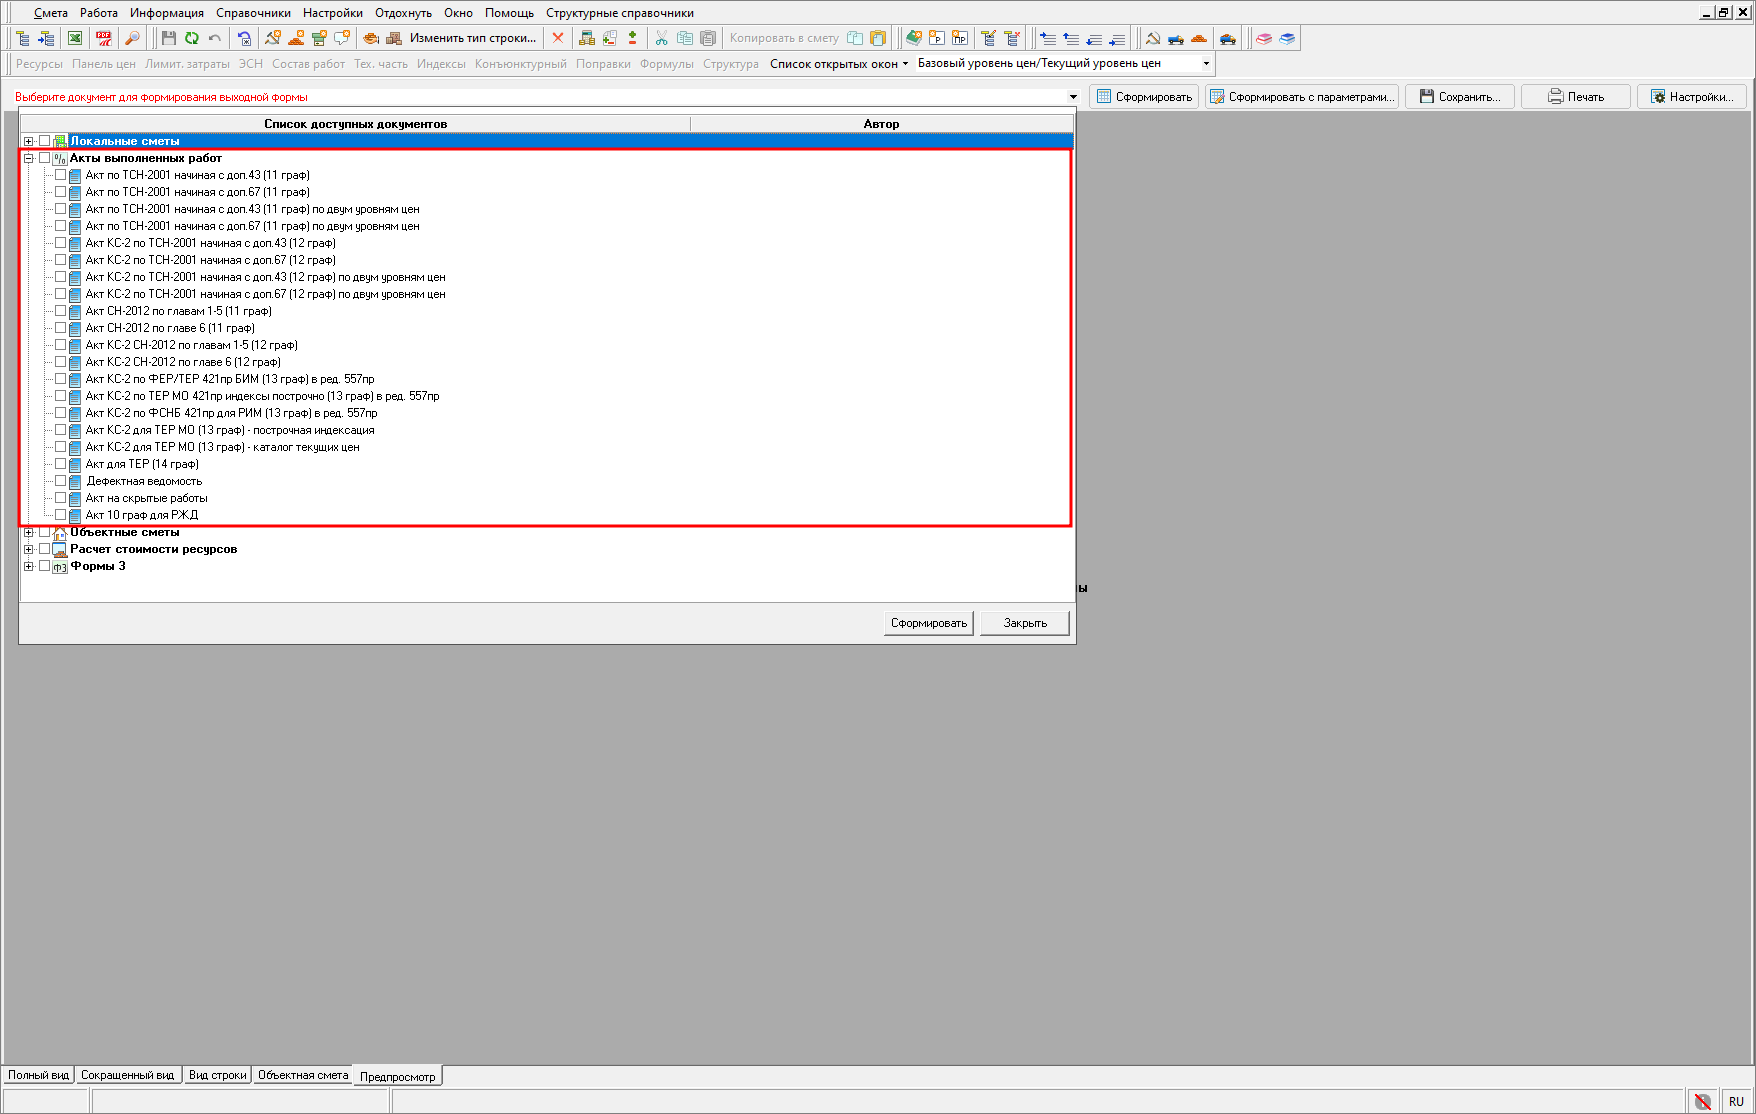Click the RU language indicator in status bar
The image size is (1756, 1114).
pos(1736,1101)
